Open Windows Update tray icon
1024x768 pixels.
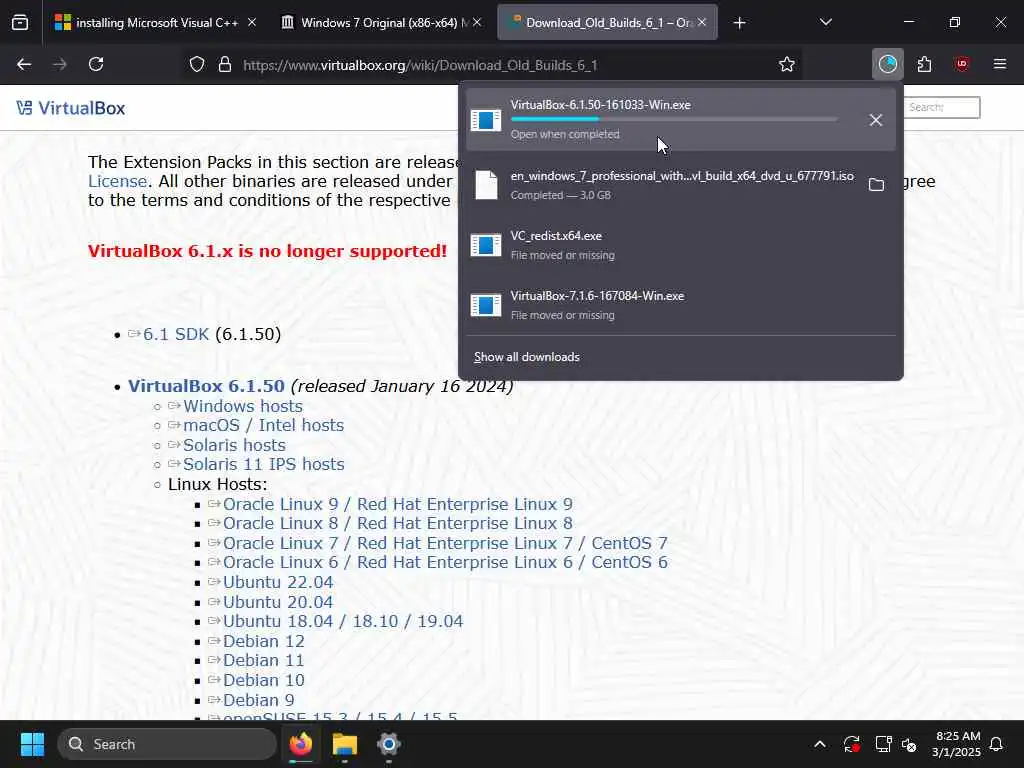point(852,744)
